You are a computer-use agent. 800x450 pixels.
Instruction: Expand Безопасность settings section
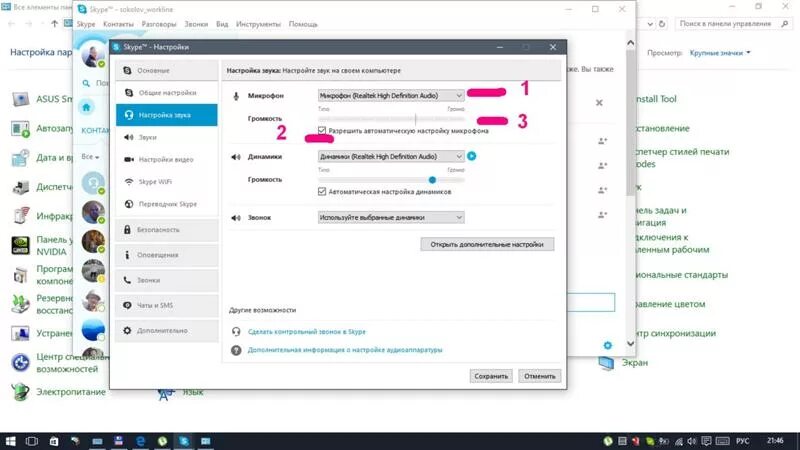166,230
